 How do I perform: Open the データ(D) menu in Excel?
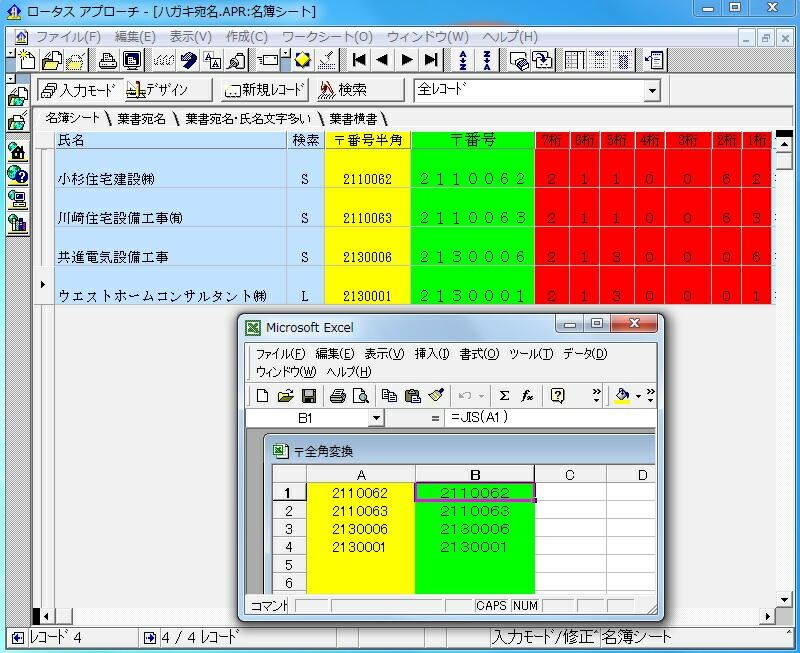coord(585,354)
